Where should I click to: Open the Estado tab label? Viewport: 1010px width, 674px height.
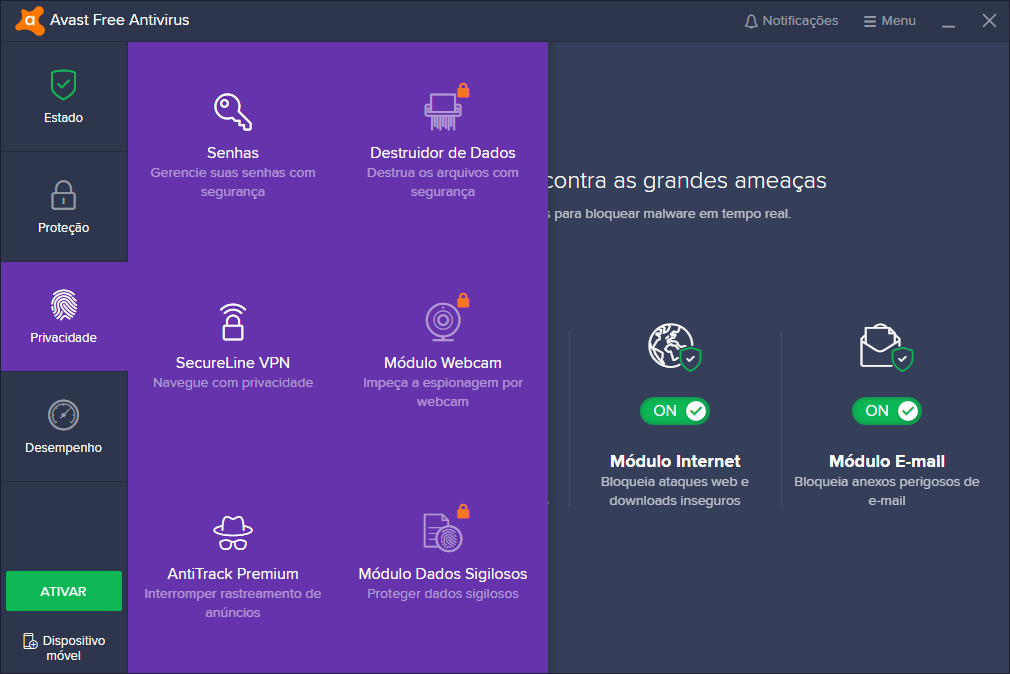[63, 118]
